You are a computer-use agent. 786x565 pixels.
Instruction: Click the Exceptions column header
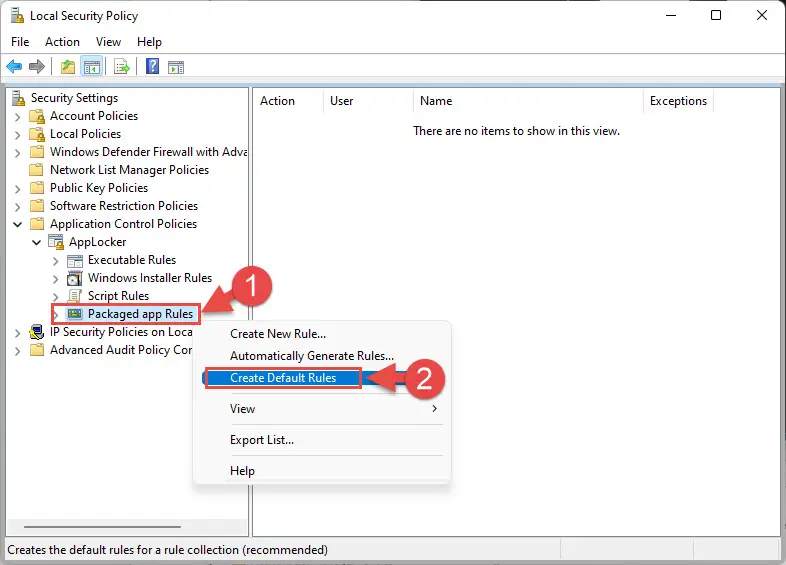pyautogui.click(x=678, y=101)
